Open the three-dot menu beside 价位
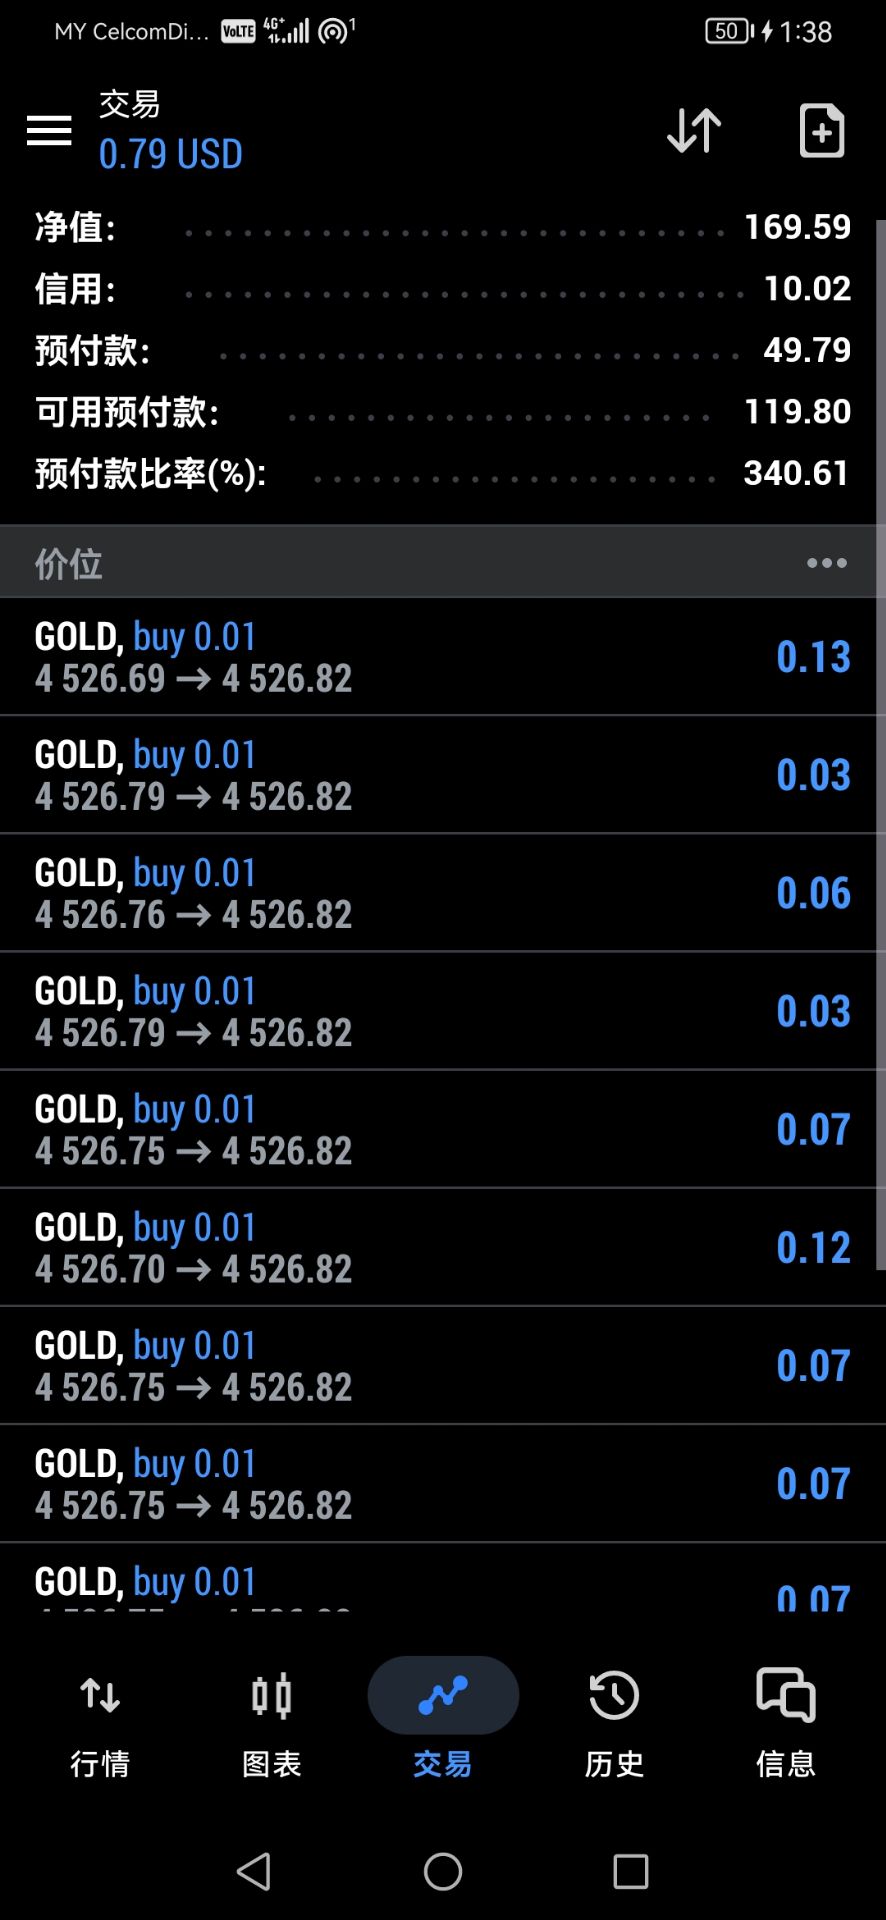 click(x=827, y=563)
